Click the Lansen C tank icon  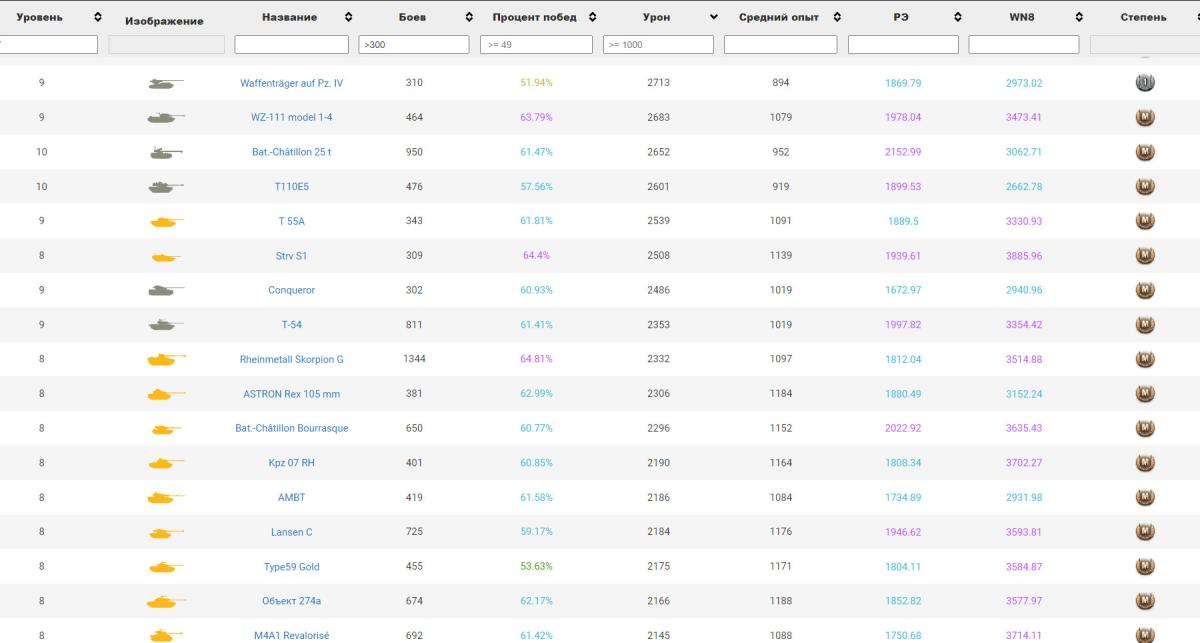coord(166,533)
